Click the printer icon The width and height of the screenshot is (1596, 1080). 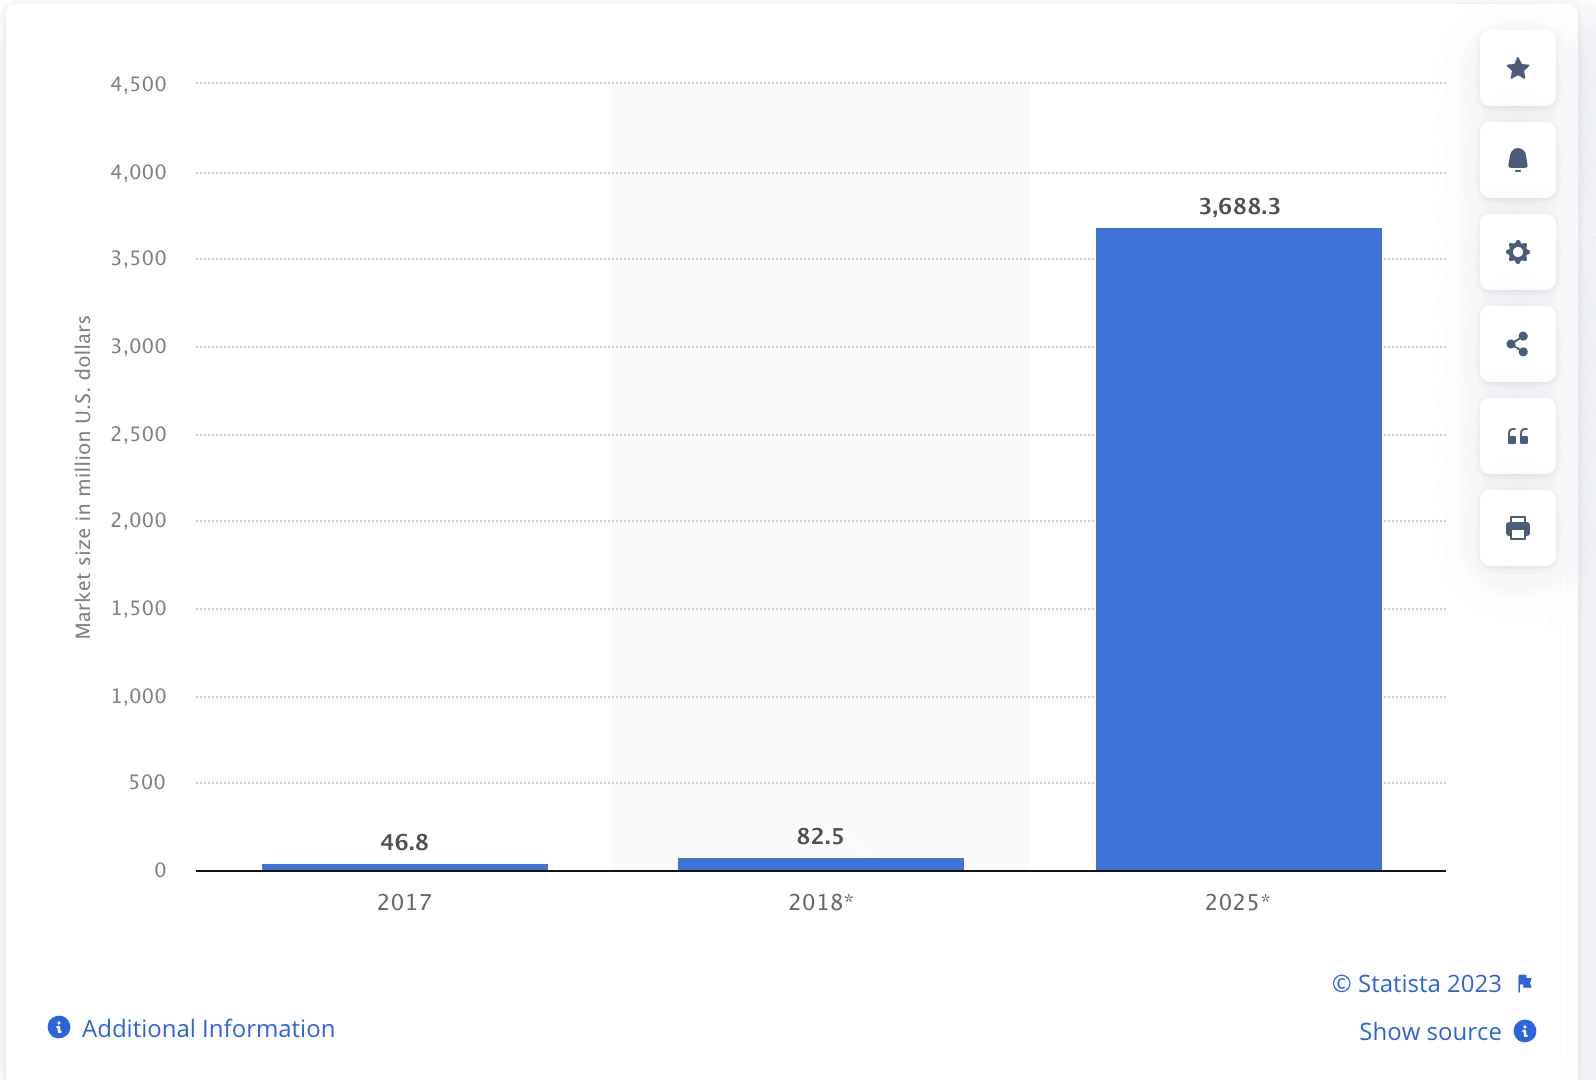[x=1517, y=528]
